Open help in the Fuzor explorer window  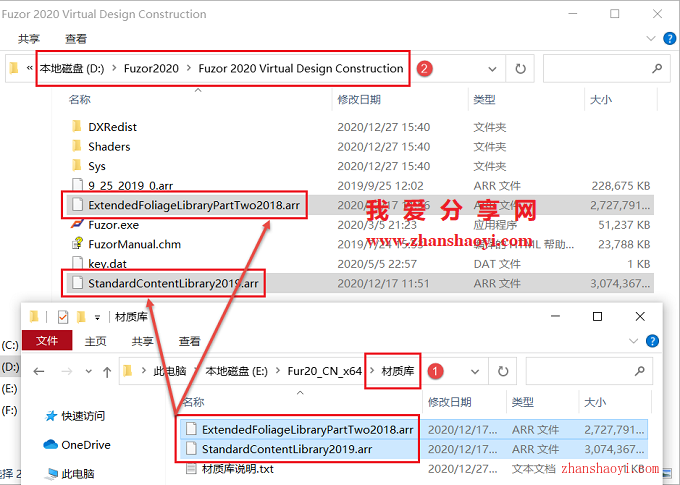(669, 39)
